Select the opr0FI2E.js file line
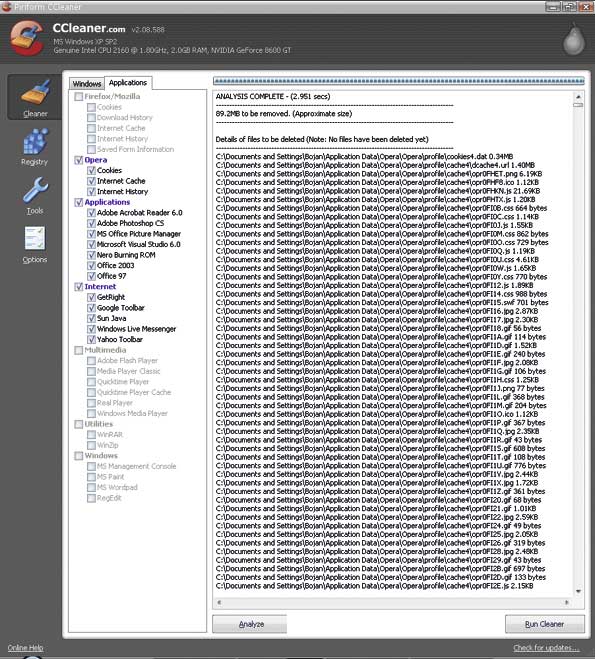595x659 pixels. pos(374,585)
